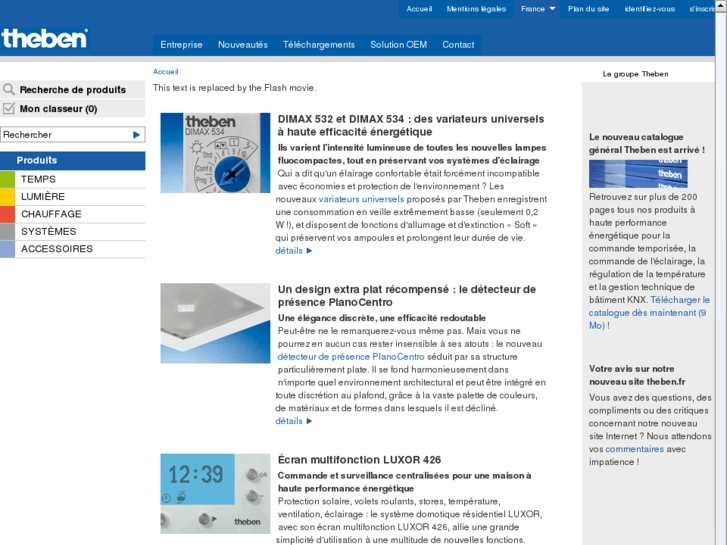Click the Theben logo
This screenshot has width=727, height=545.
tap(45, 38)
